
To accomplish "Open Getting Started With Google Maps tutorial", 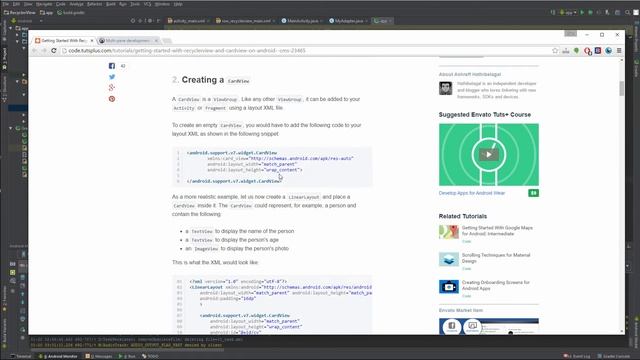I will tap(497, 231).
